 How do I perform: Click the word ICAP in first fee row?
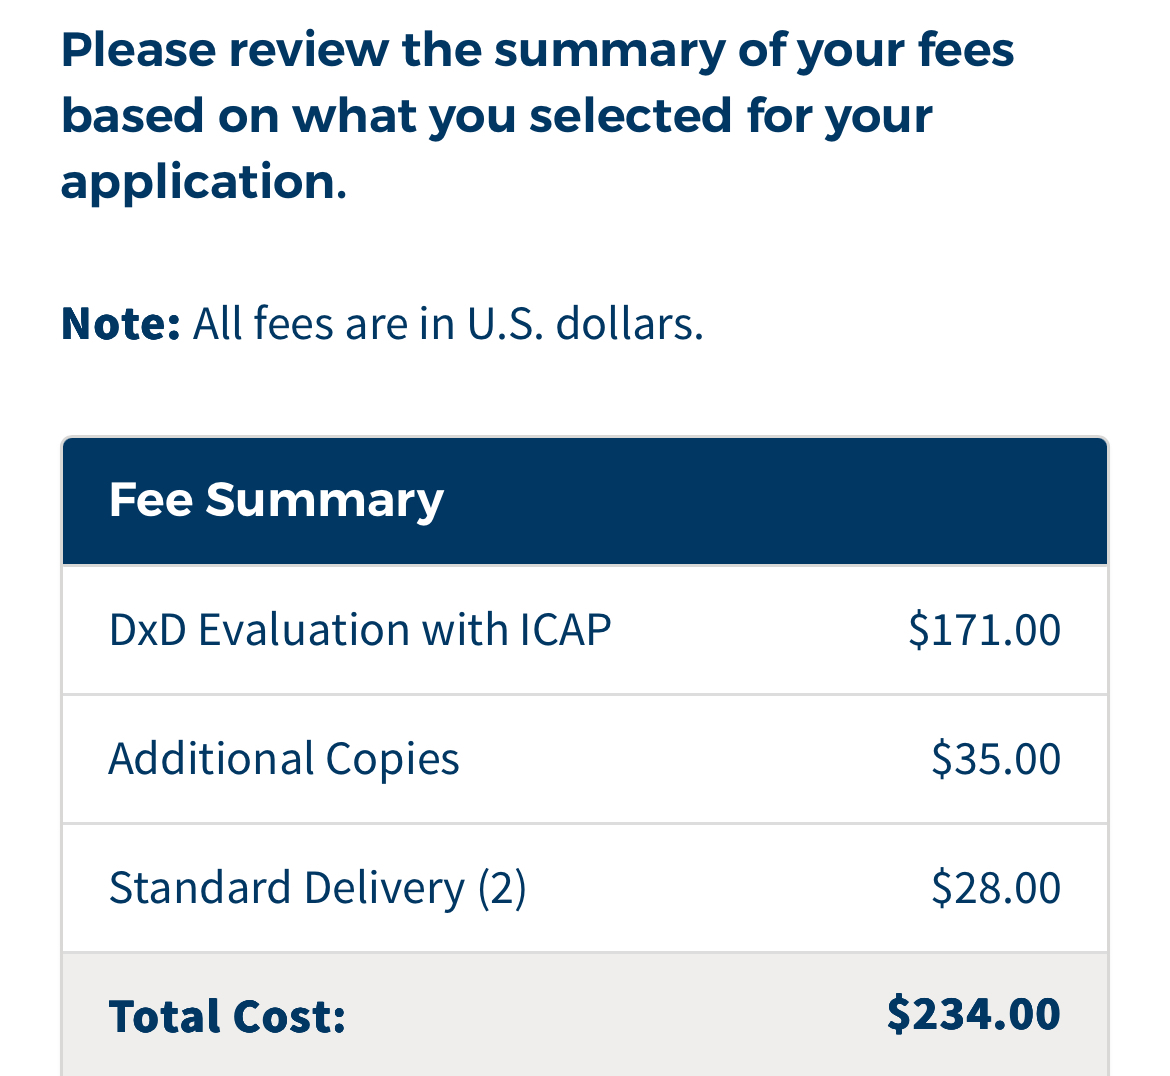(566, 630)
